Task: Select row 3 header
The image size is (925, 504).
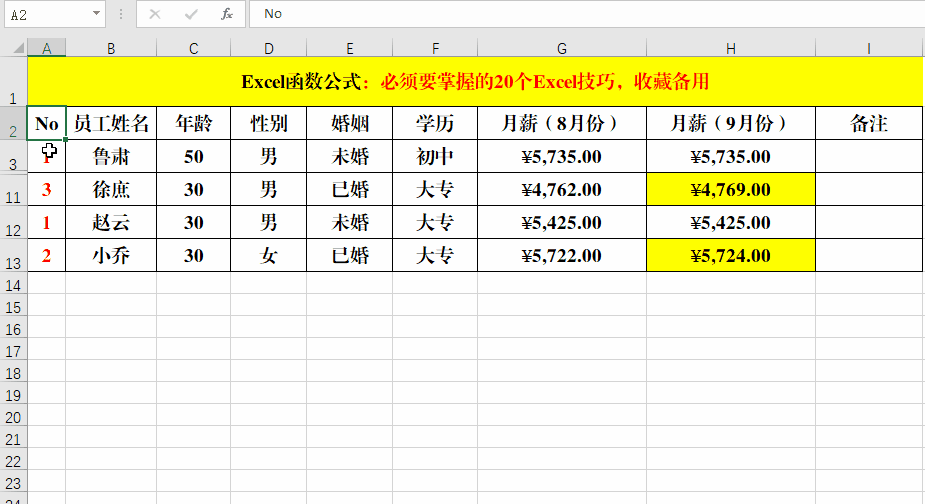Action: coord(13,156)
